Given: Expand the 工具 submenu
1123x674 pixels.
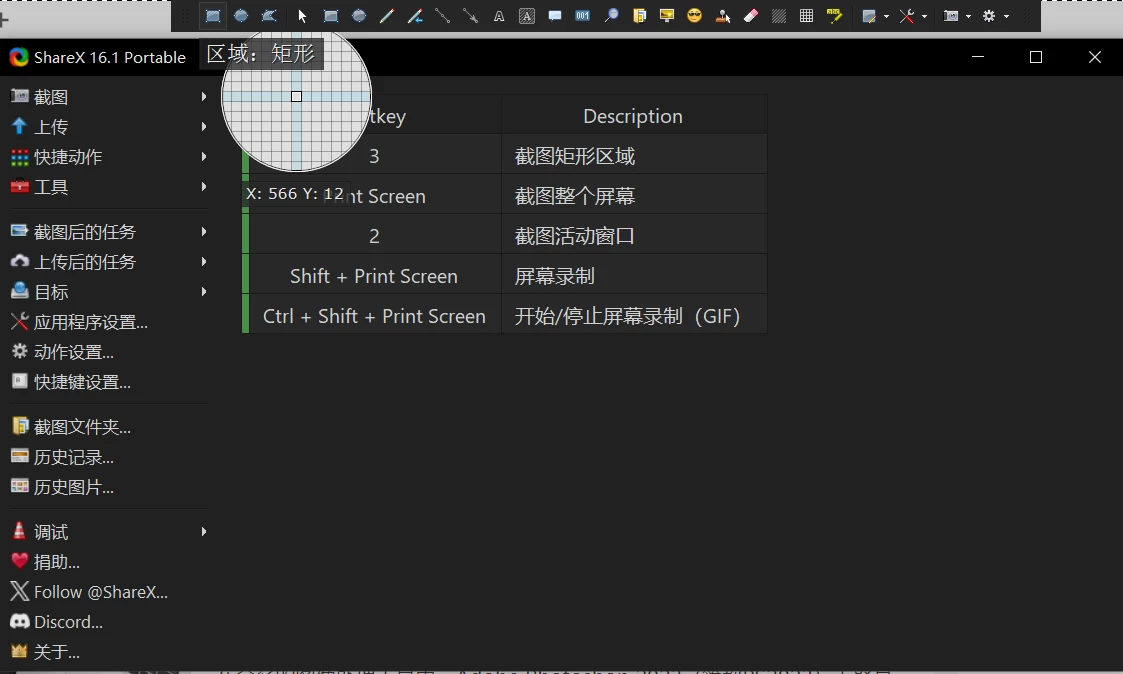Looking at the screenshot, I should [x=203, y=187].
